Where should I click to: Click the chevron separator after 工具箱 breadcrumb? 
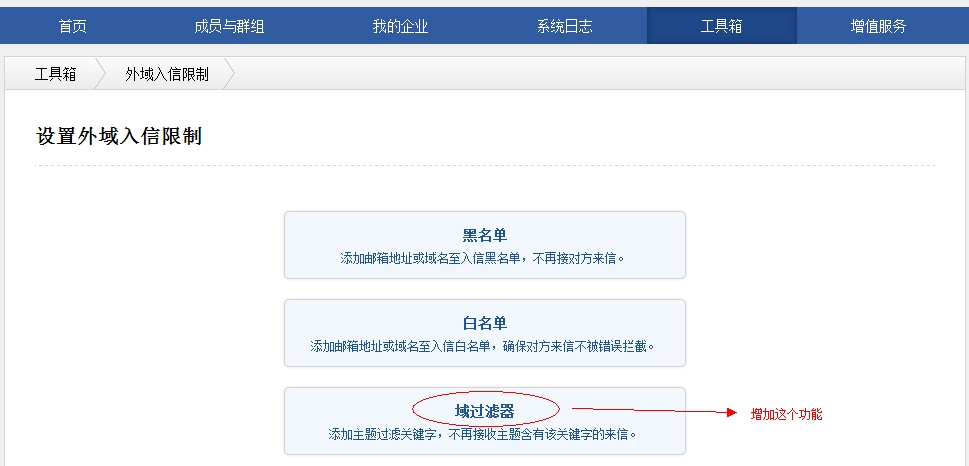click(x=101, y=74)
